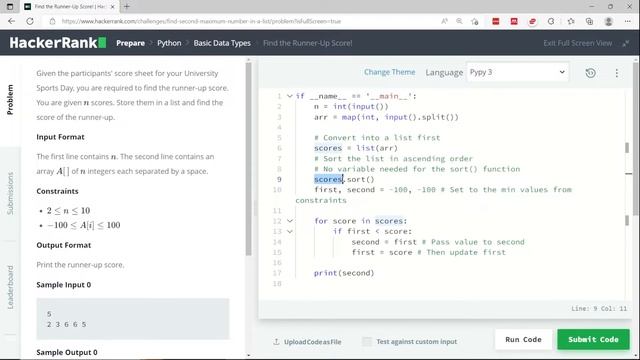Open browser collections icon
640x360 pixels.
(x=589, y=21)
